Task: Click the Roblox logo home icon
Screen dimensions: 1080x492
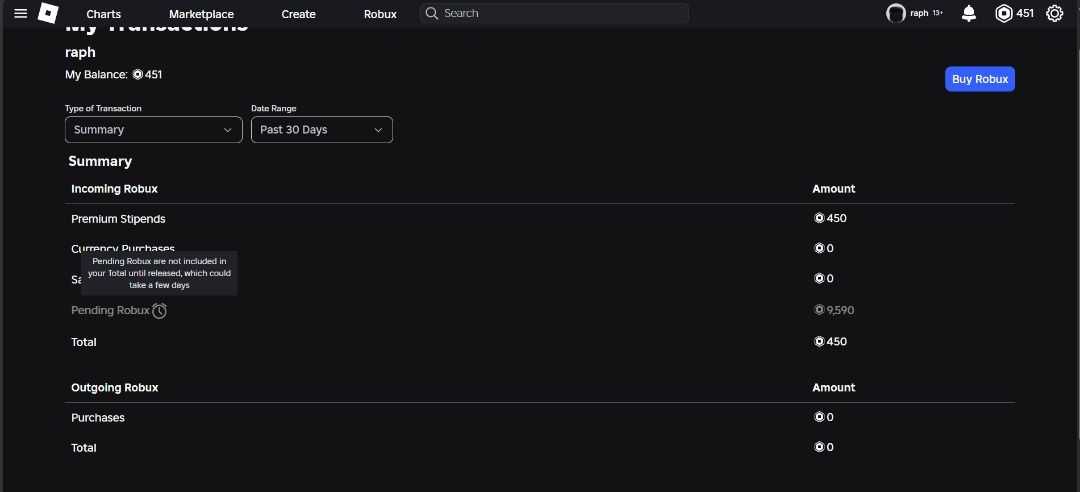Action: pyautogui.click(x=48, y=13)
